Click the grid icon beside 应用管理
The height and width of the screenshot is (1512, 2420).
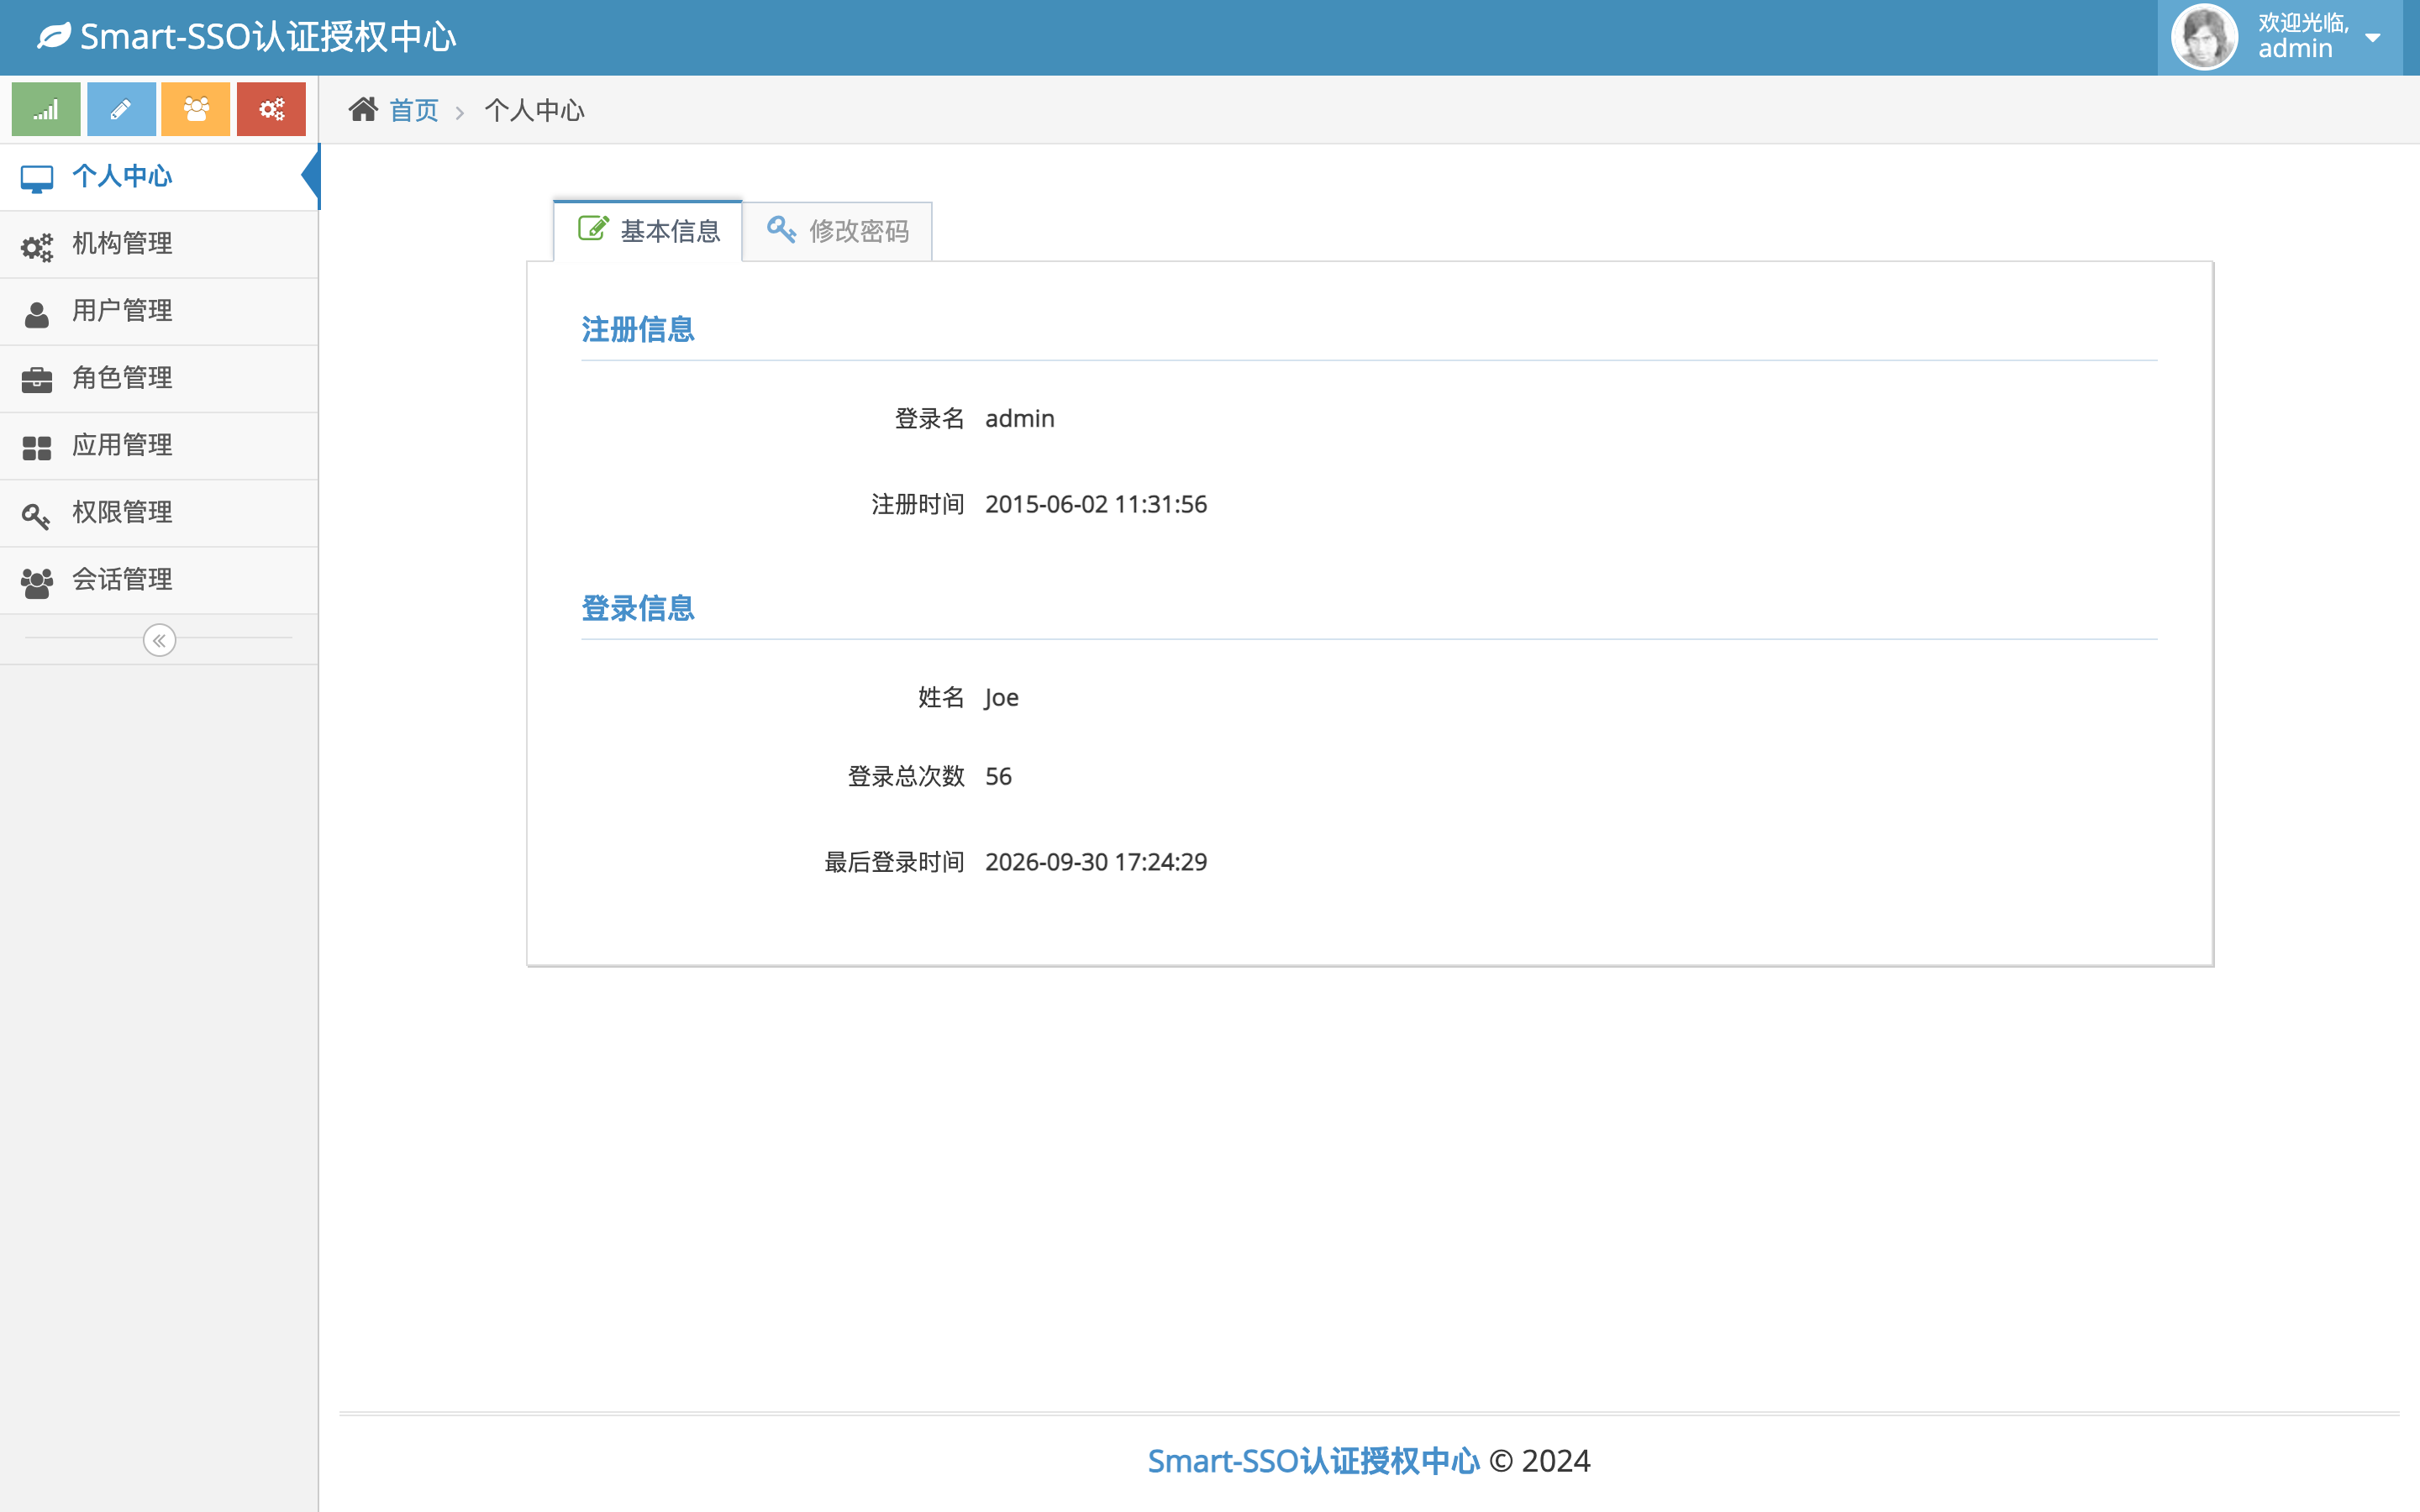tap(37, 448)
